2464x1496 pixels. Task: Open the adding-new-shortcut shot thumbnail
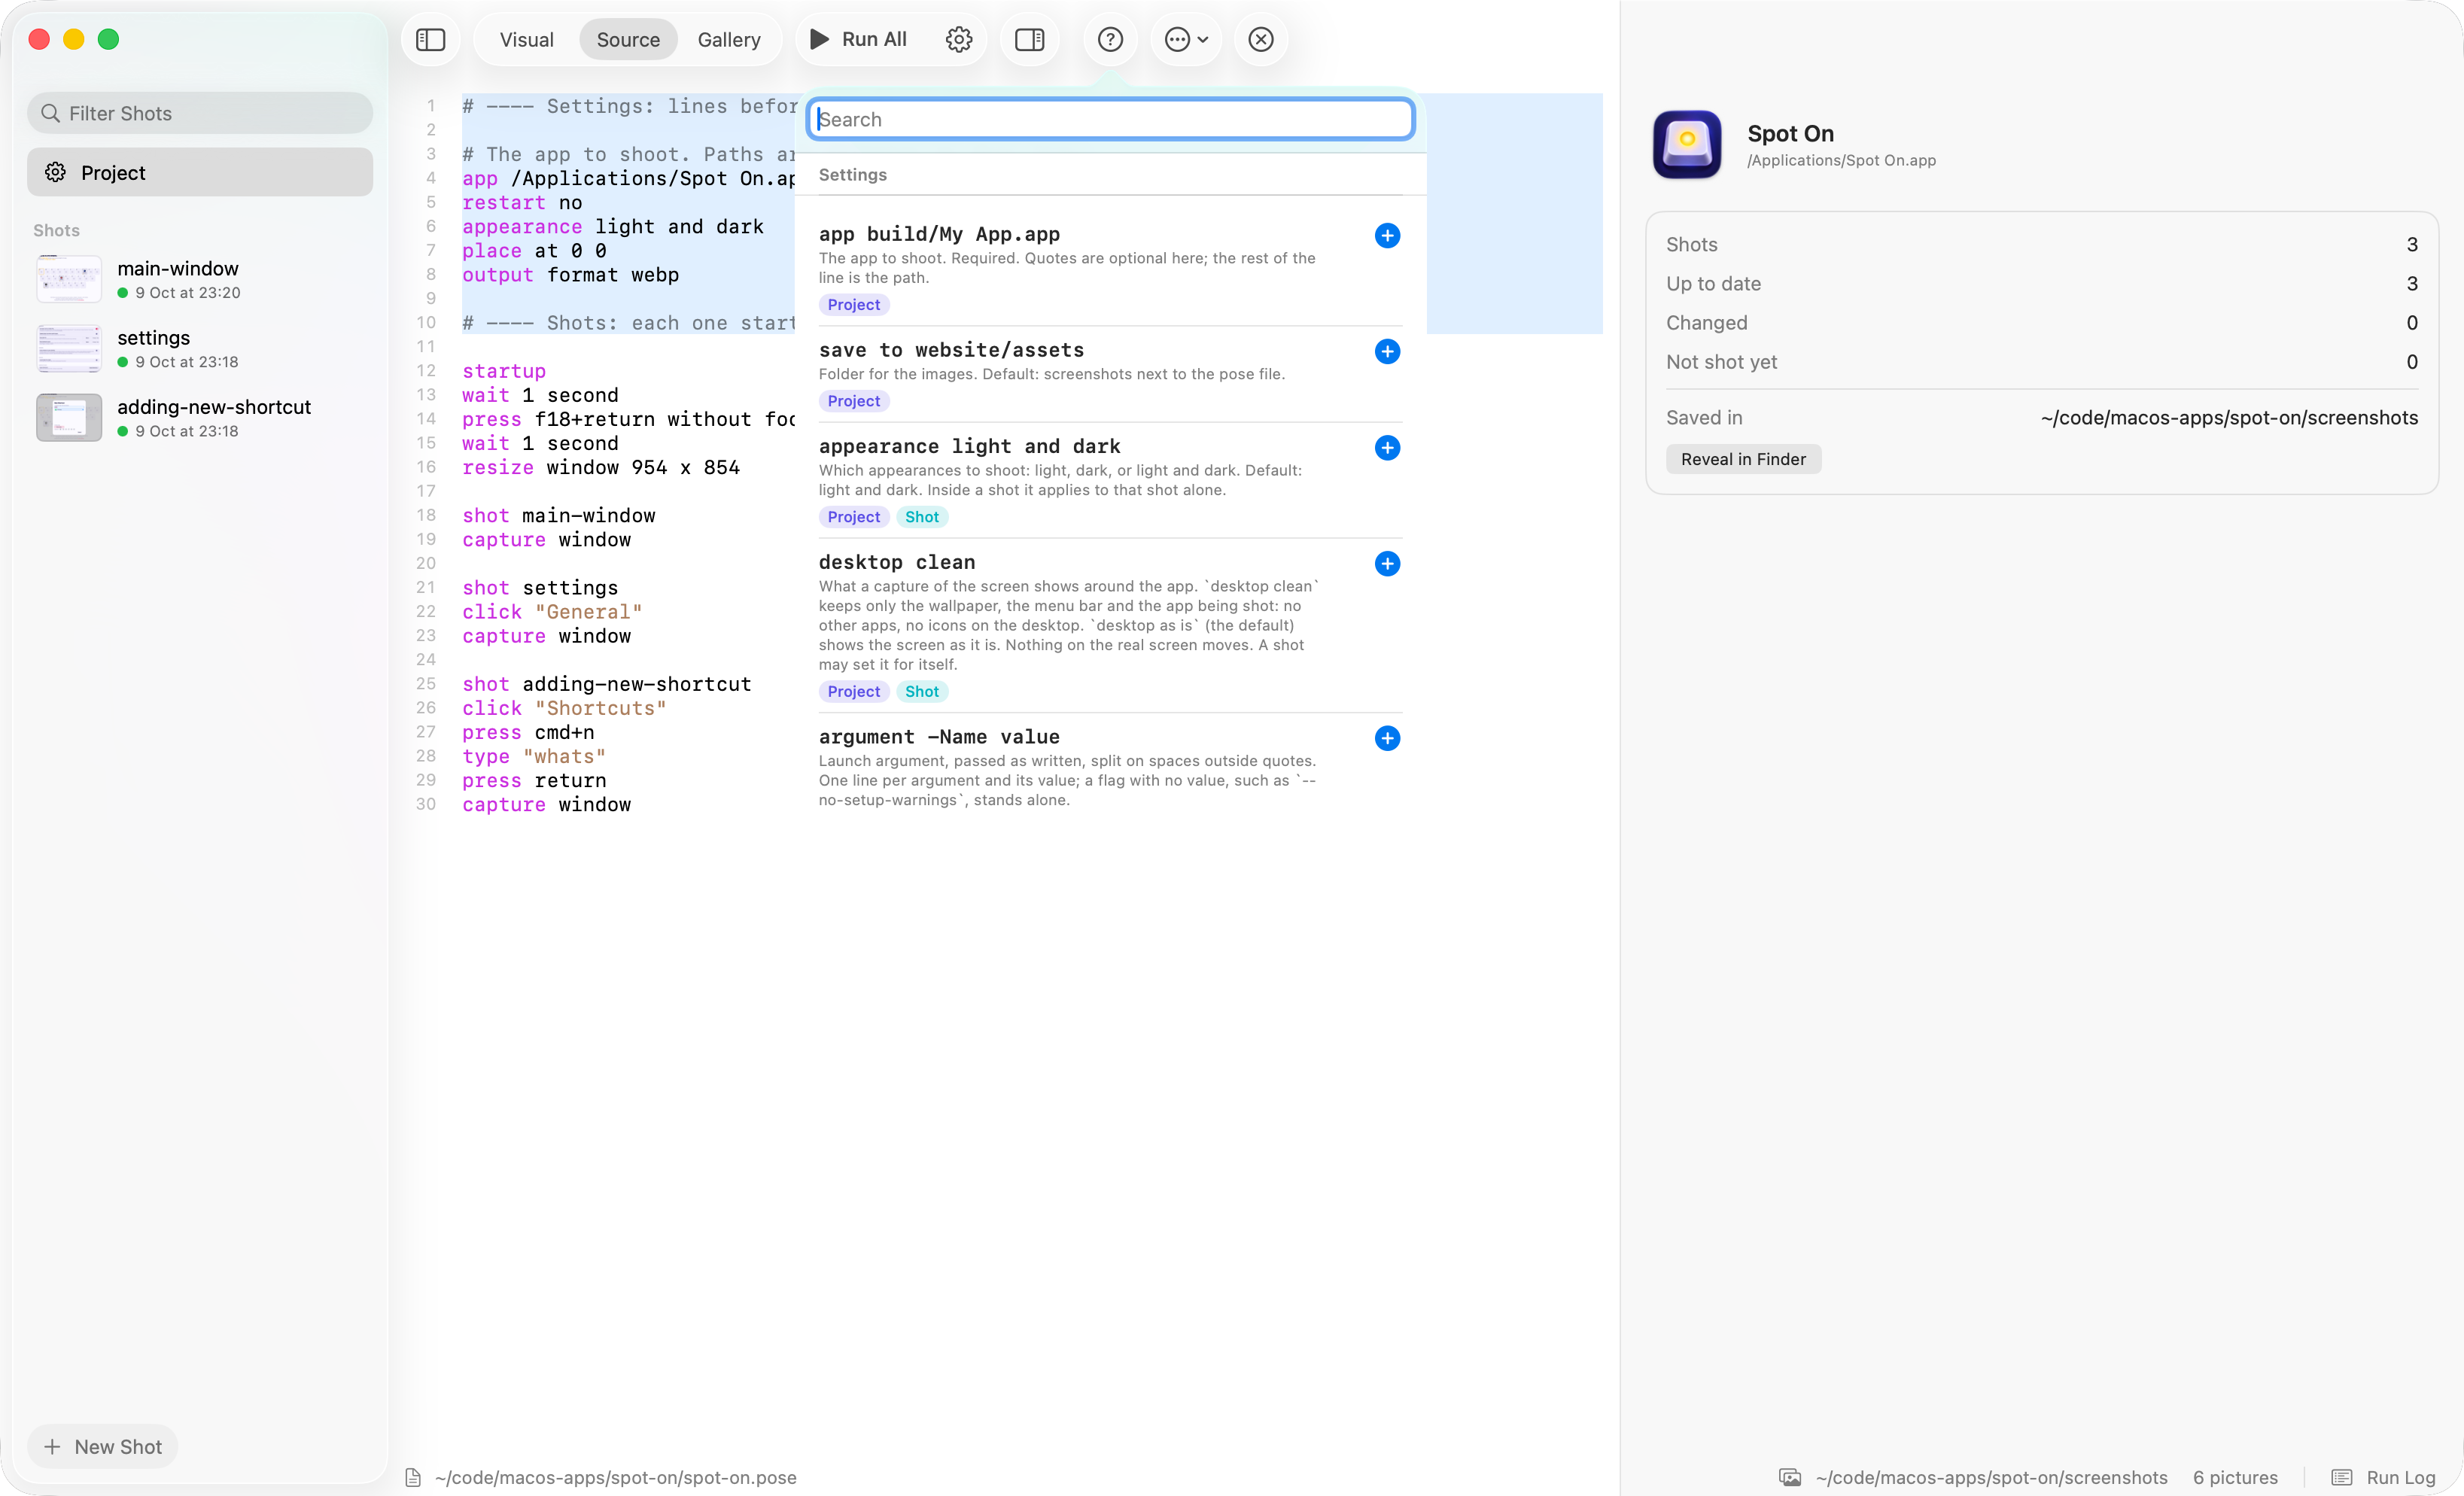tap(68, 417)
